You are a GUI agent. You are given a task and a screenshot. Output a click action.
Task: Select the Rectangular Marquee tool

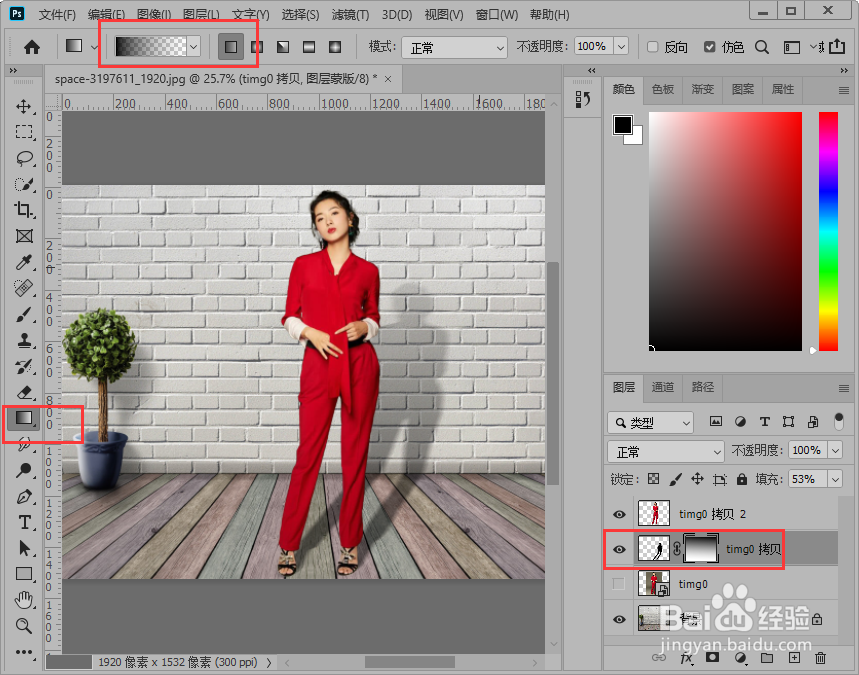tap(24, 132)
